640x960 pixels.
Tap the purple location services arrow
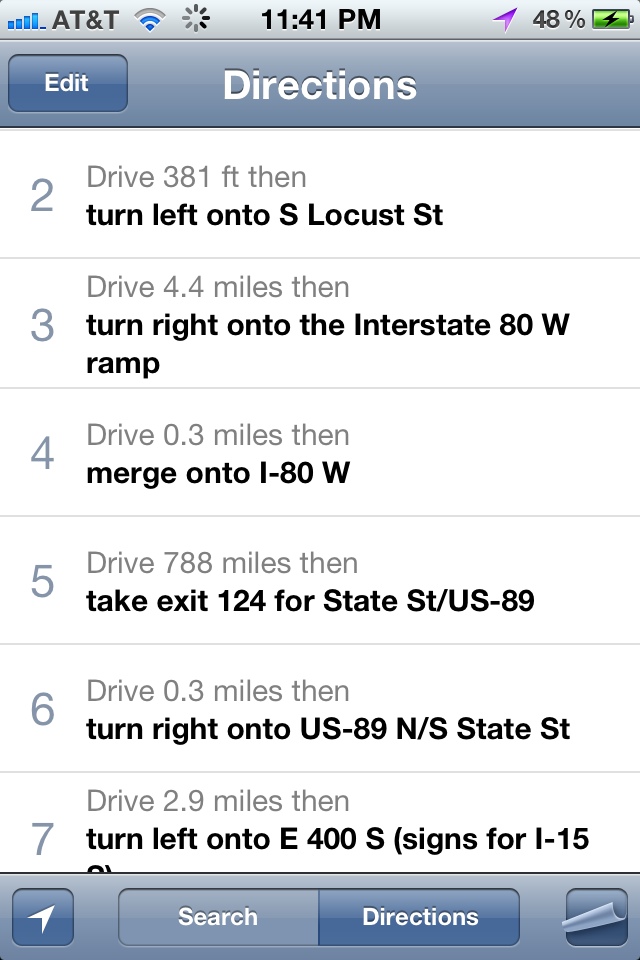[505, 19]
